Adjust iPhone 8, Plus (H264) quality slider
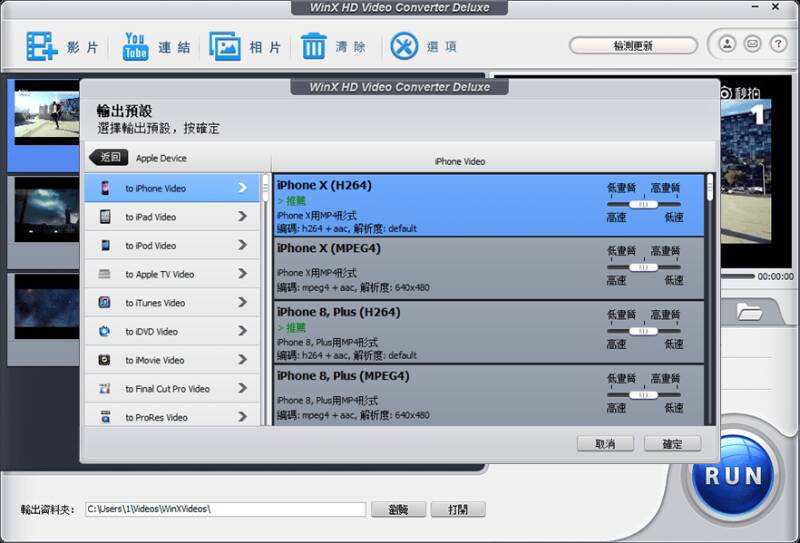The width and height of the screenshot is (800, 543). [x=643, y=331]
